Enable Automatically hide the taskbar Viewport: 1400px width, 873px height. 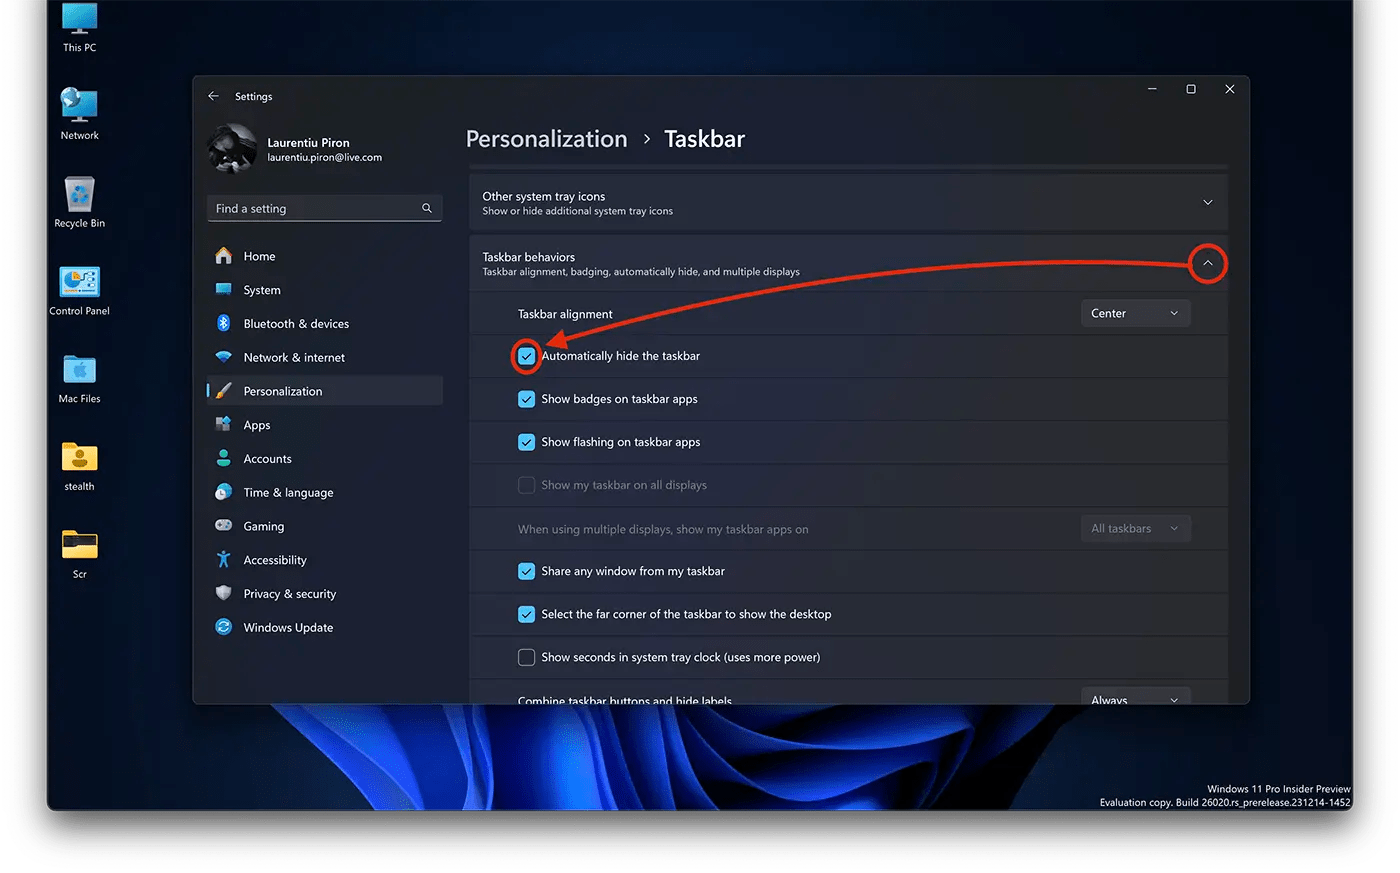point(526,355)
